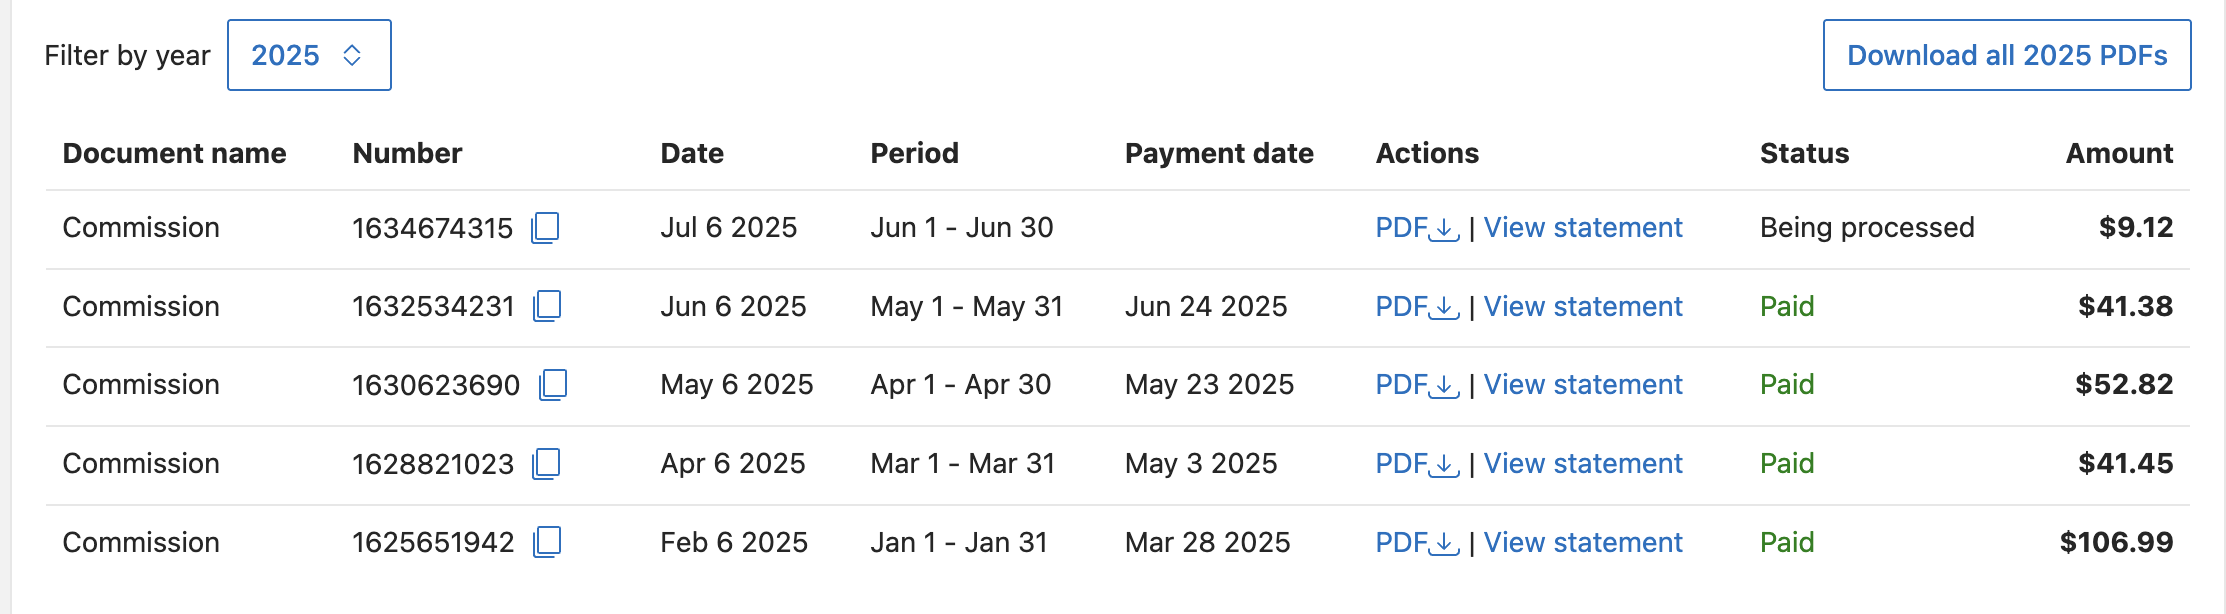Open the year filter dropdown showing 2025
This screenshot has height=614, width=2226.
(308, 55)
